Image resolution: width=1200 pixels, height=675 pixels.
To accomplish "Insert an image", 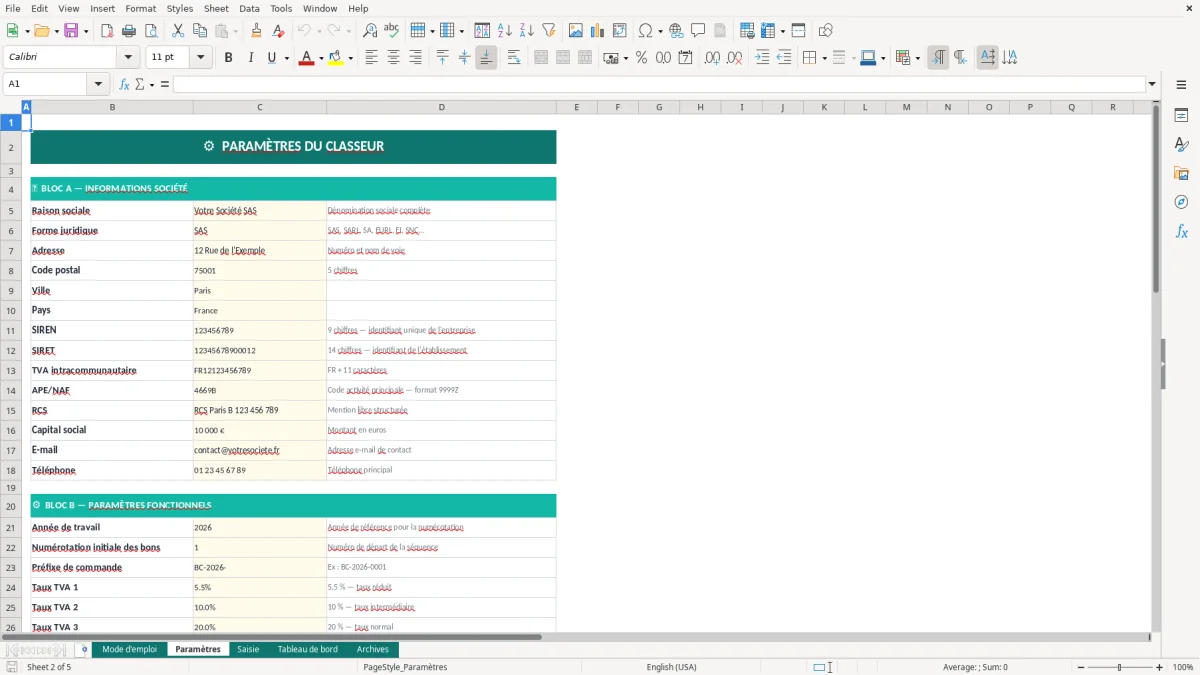I will pos(576,31).
